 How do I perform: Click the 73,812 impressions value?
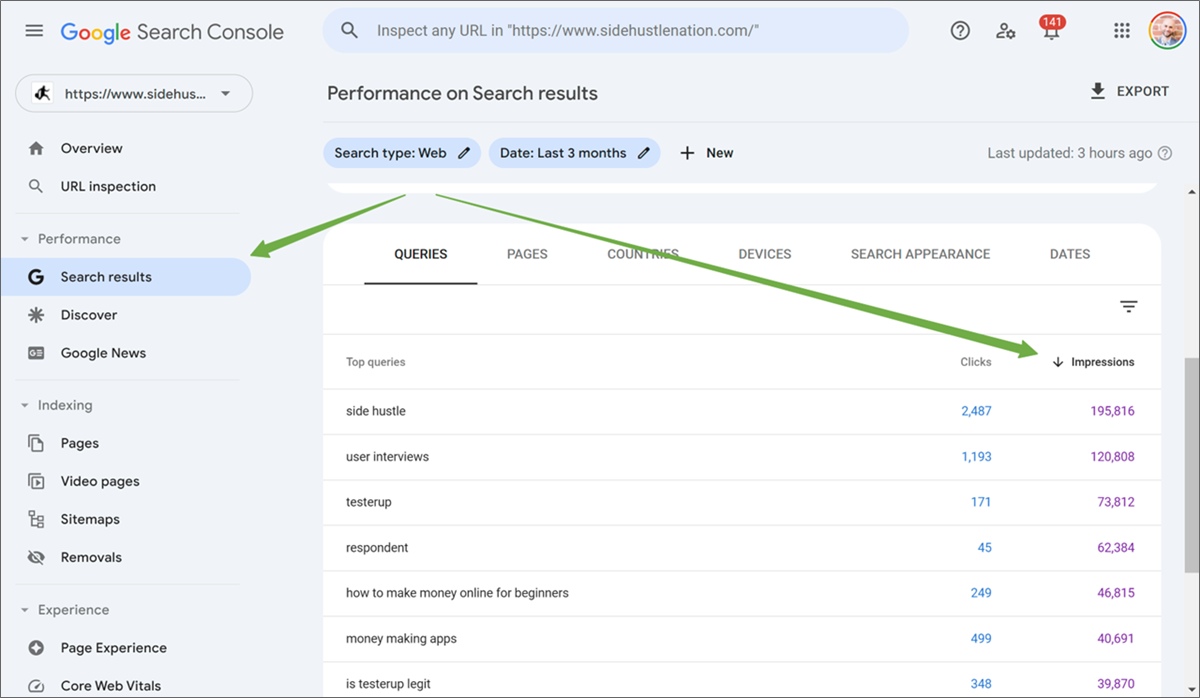[1116, 502]
